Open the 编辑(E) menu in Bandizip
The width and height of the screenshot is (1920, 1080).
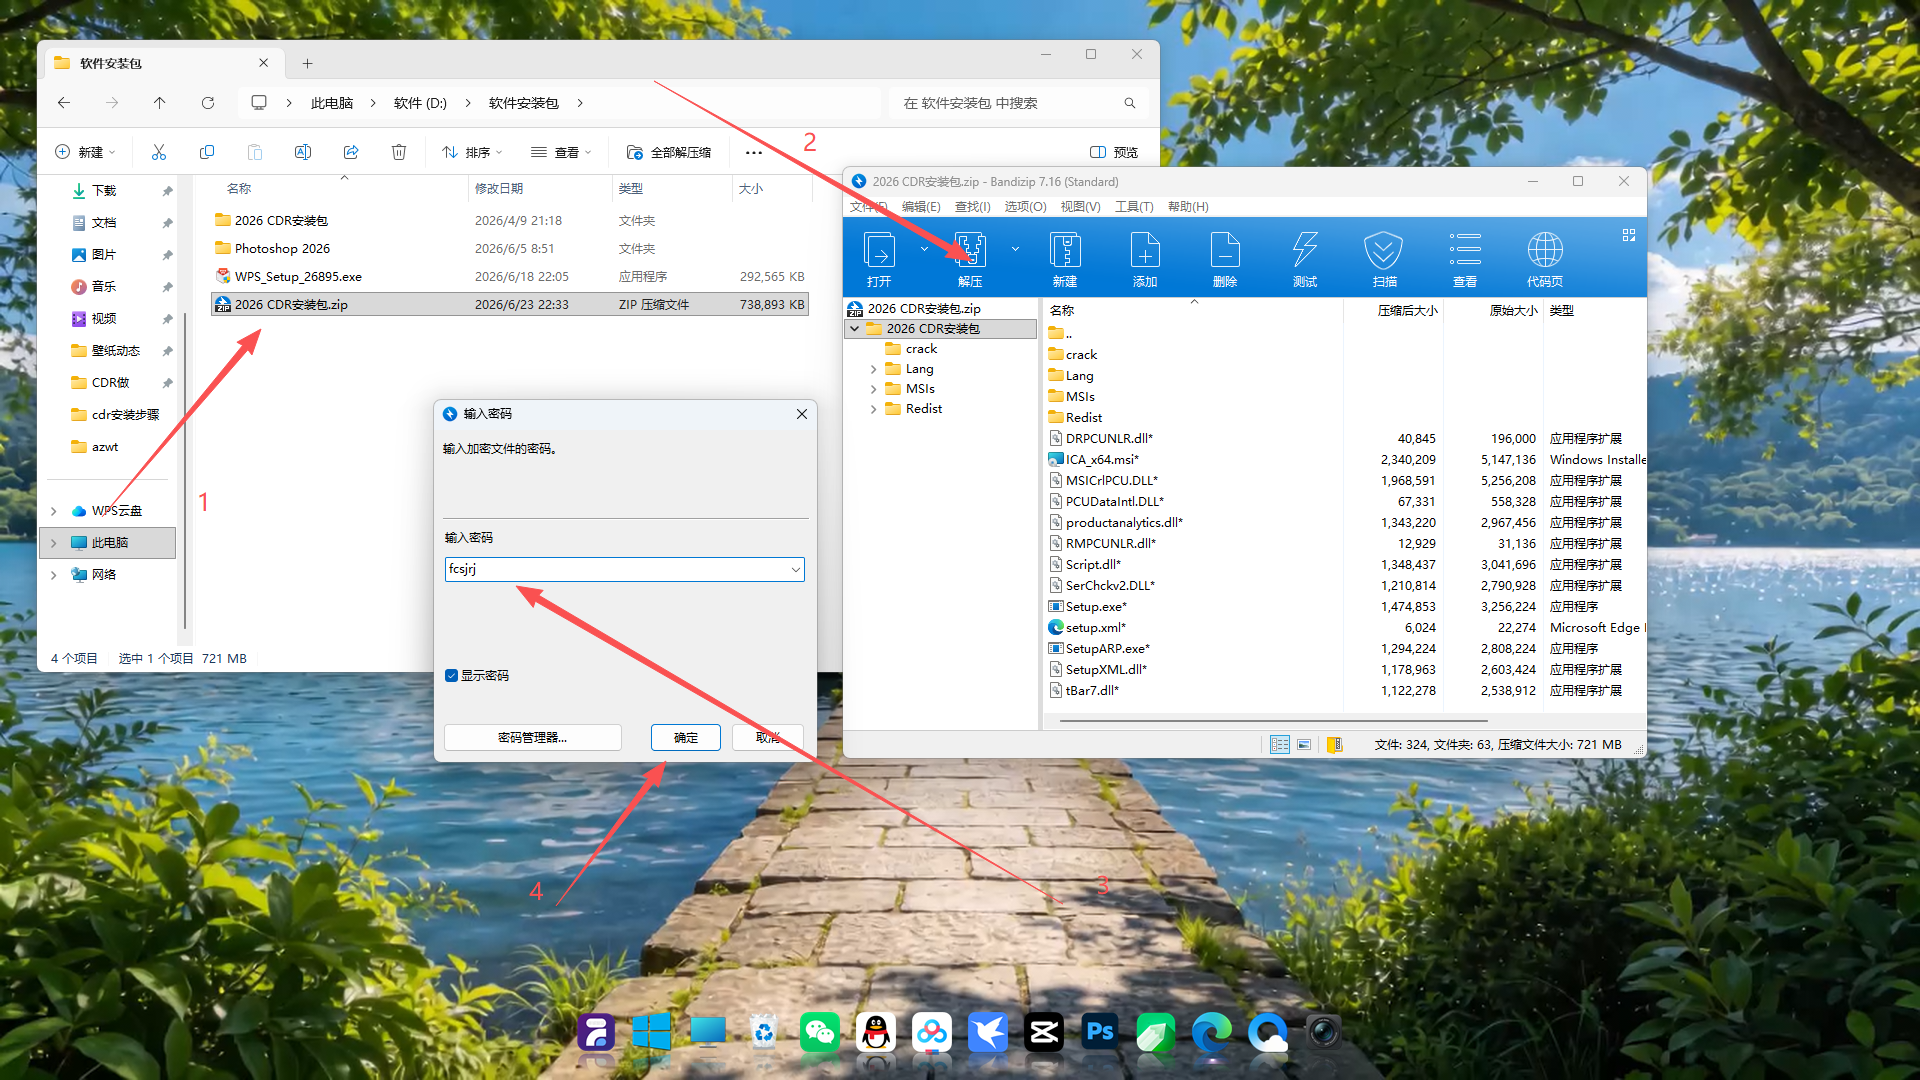(x=921, y=207)
